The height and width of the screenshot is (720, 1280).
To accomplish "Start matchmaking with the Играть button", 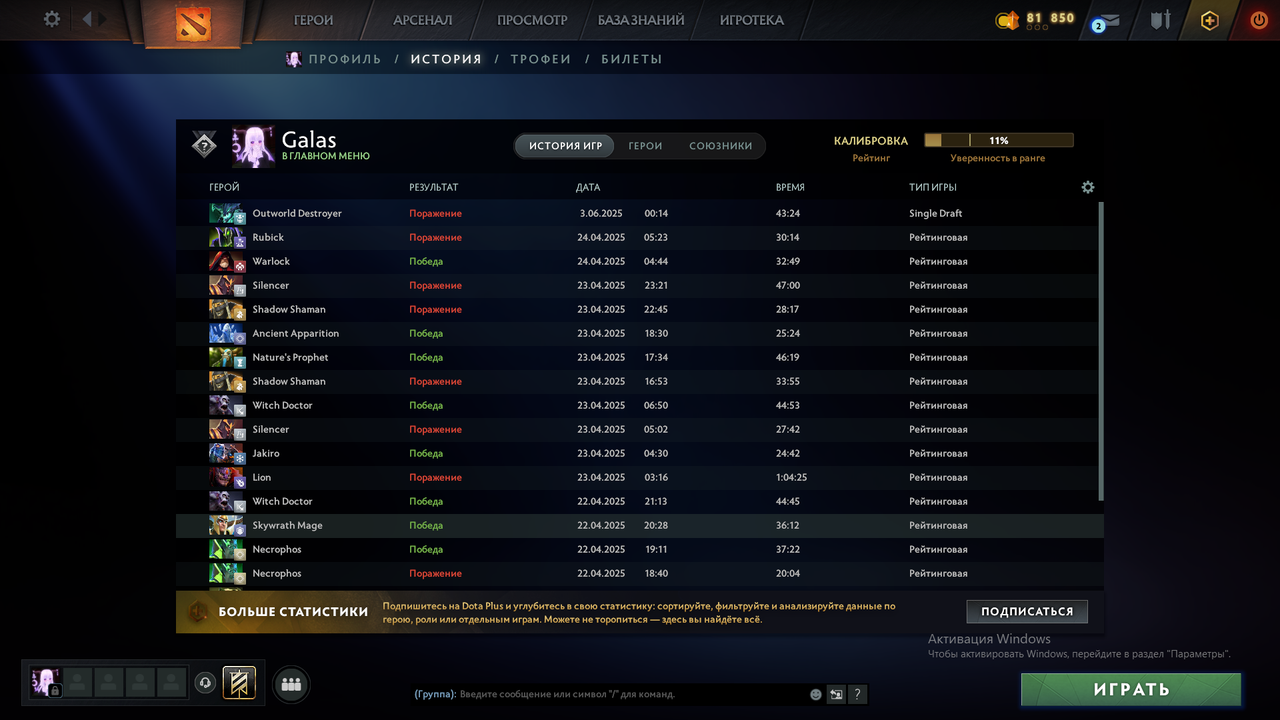I will pos(1131,689).
